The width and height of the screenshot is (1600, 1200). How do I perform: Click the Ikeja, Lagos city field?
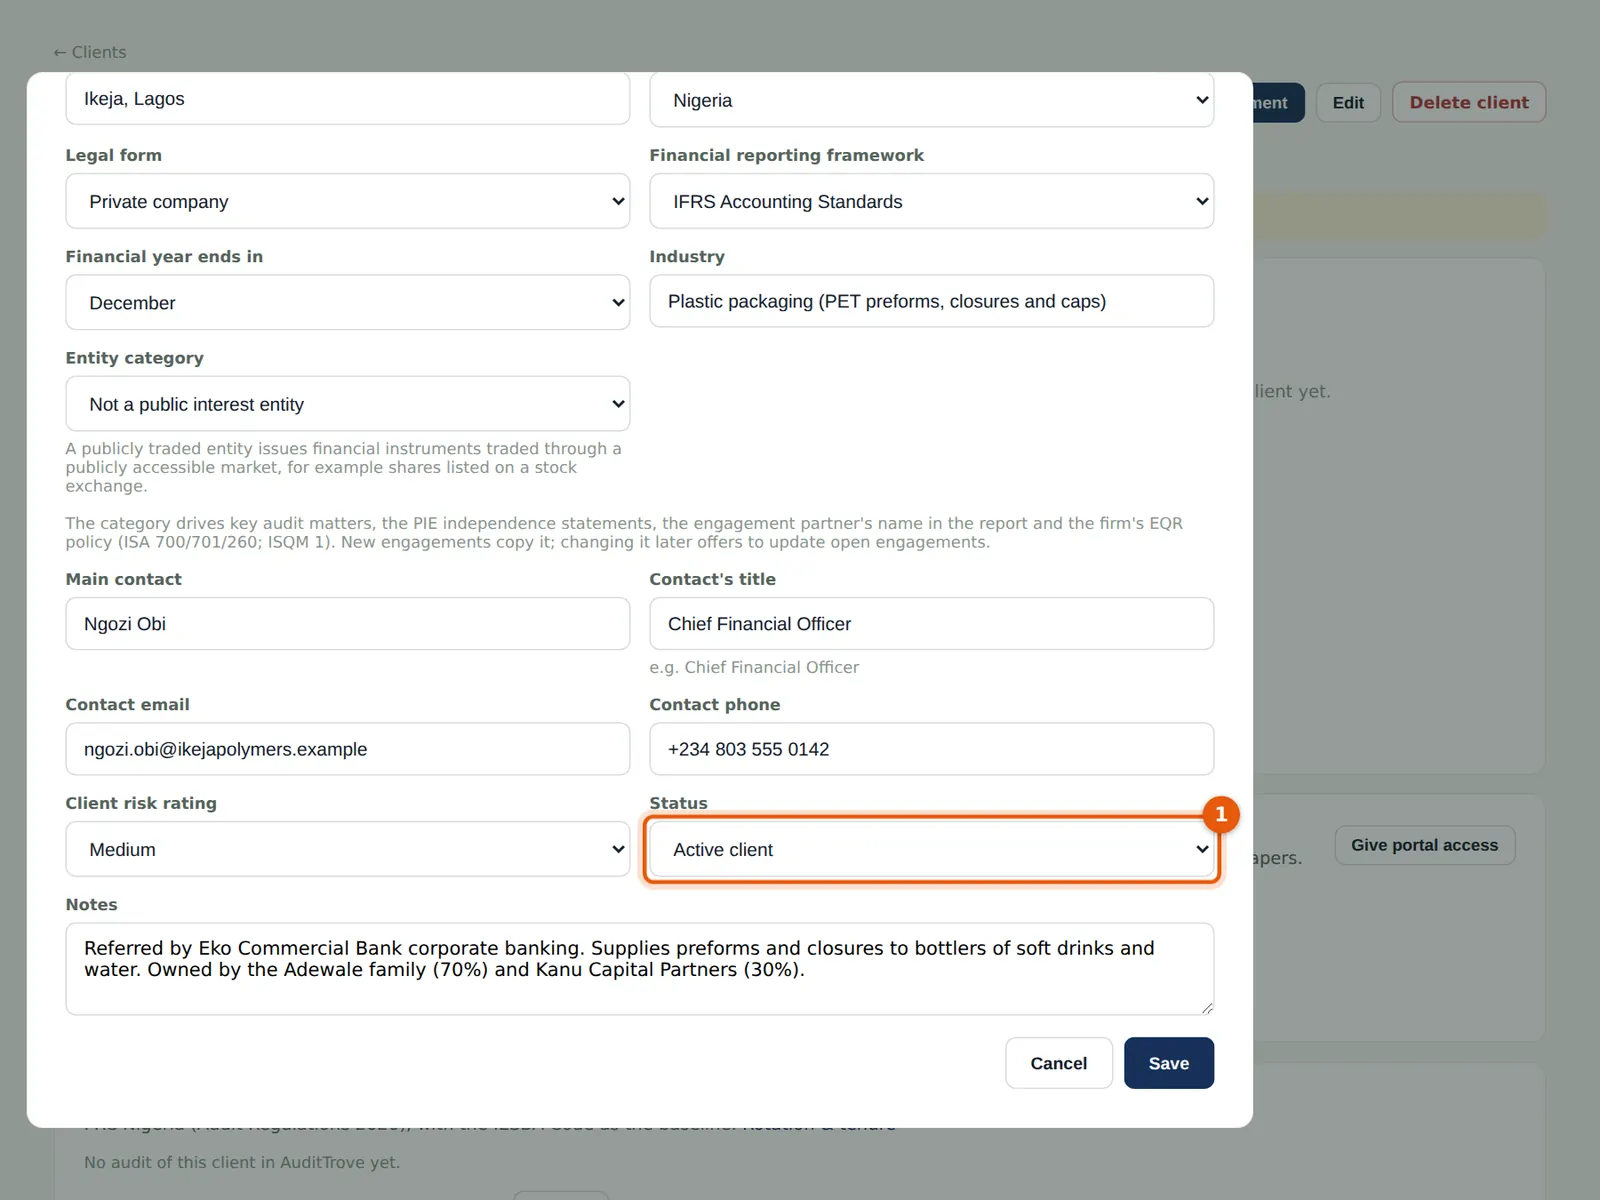pyautogui.click(x=347, y=98)
